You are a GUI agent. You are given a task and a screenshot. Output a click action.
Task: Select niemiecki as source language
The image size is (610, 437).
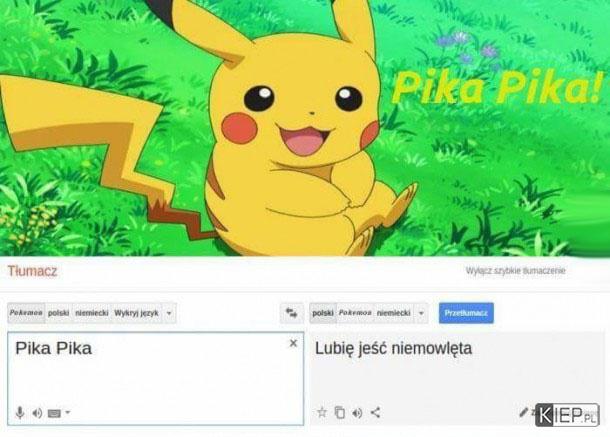pyautogui.click(x=92, y=313)
